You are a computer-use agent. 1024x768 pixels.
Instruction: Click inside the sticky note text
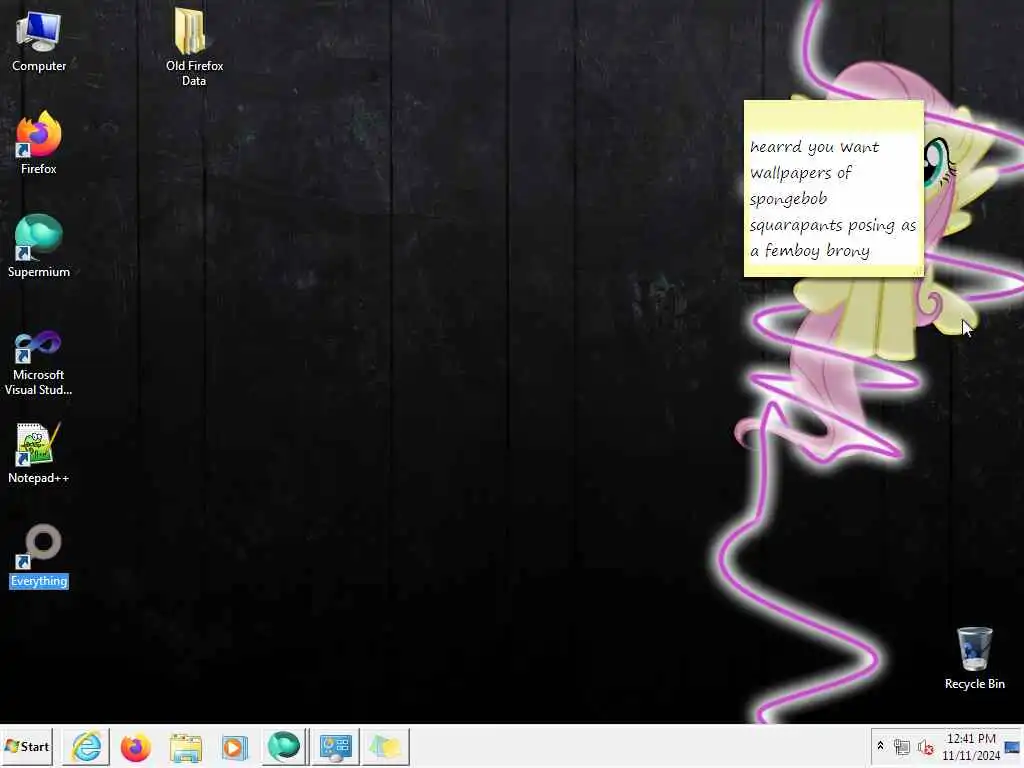pos(833,199)
